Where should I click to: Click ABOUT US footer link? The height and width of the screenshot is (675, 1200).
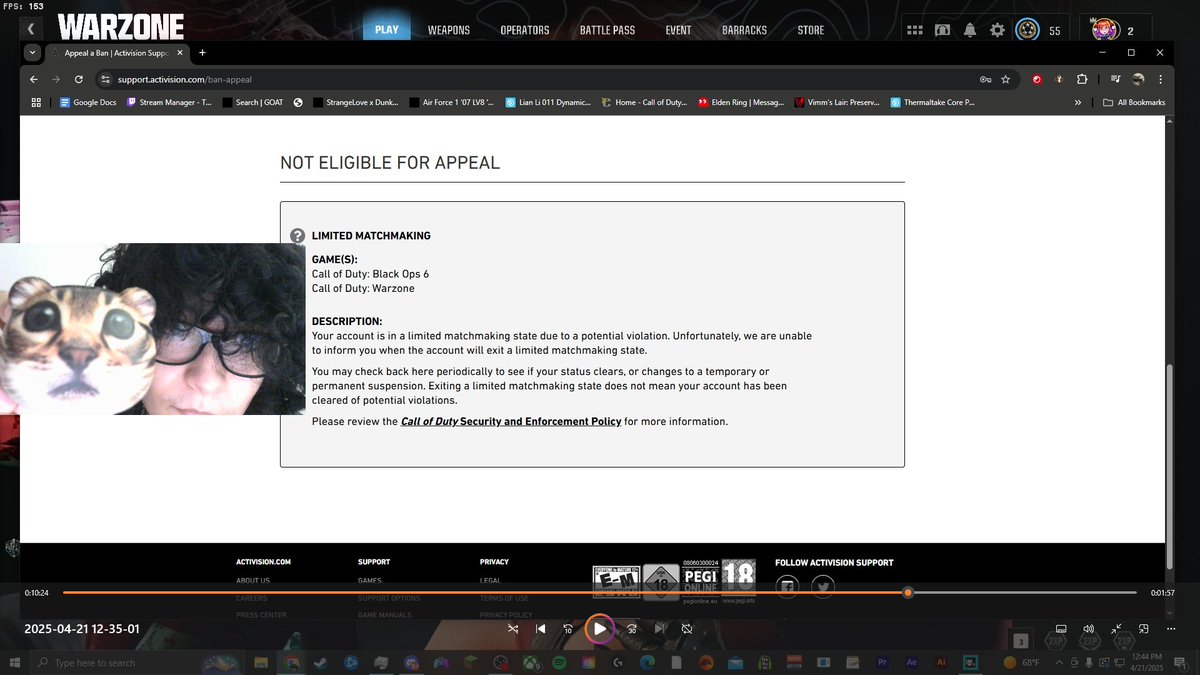point(253,581)
